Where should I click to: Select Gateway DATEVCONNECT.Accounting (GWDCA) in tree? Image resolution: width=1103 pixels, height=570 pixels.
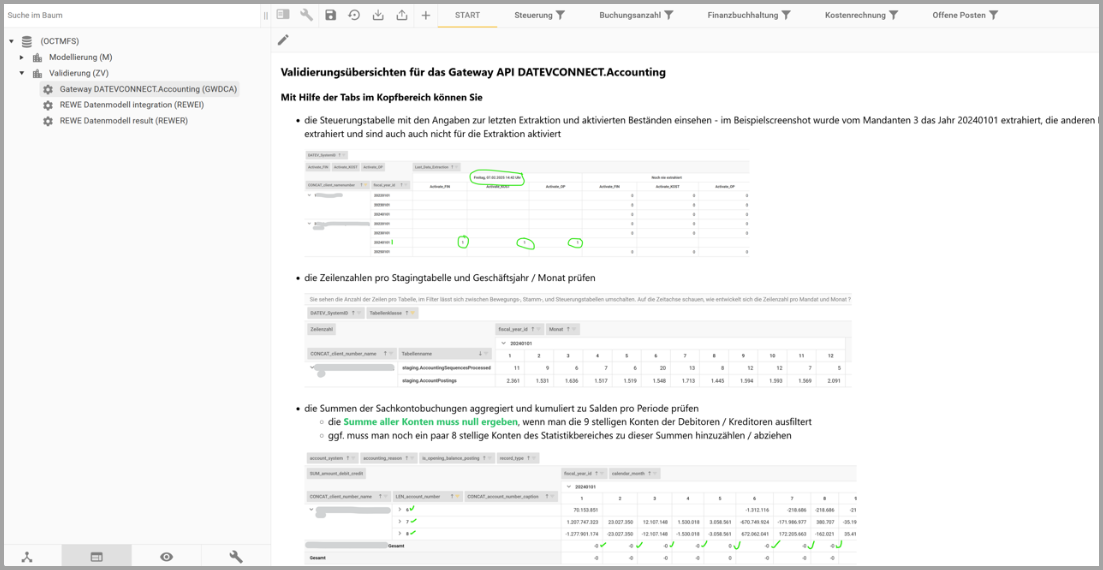coord(148,89)
